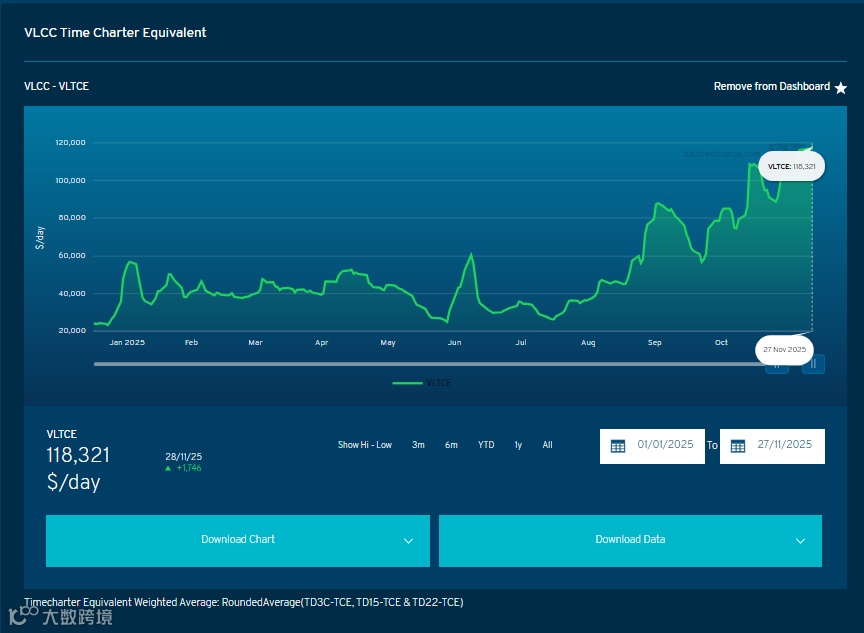Open the start date calendar icon
The width and height of the screenshot is (864, 633).
[618, 446]
